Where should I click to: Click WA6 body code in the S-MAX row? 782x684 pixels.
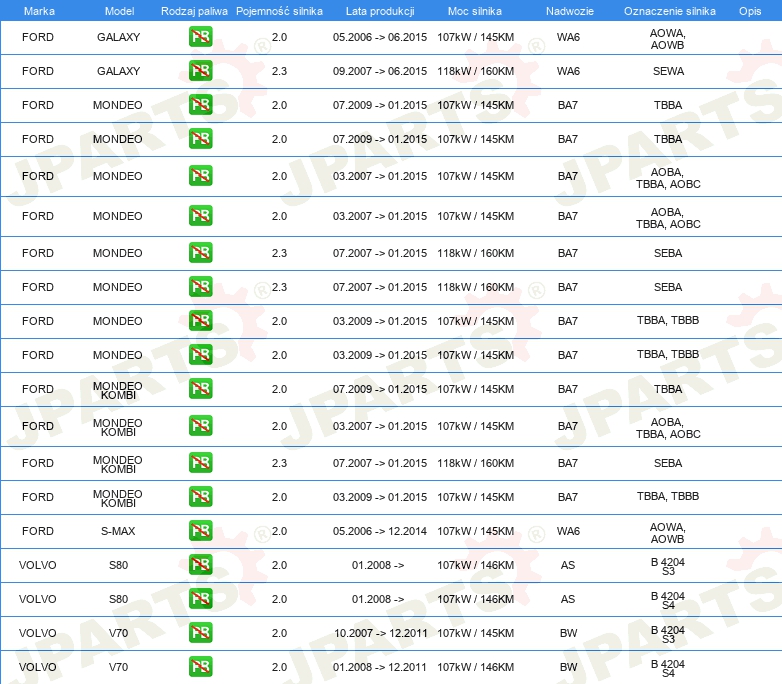tap(568, 531)
